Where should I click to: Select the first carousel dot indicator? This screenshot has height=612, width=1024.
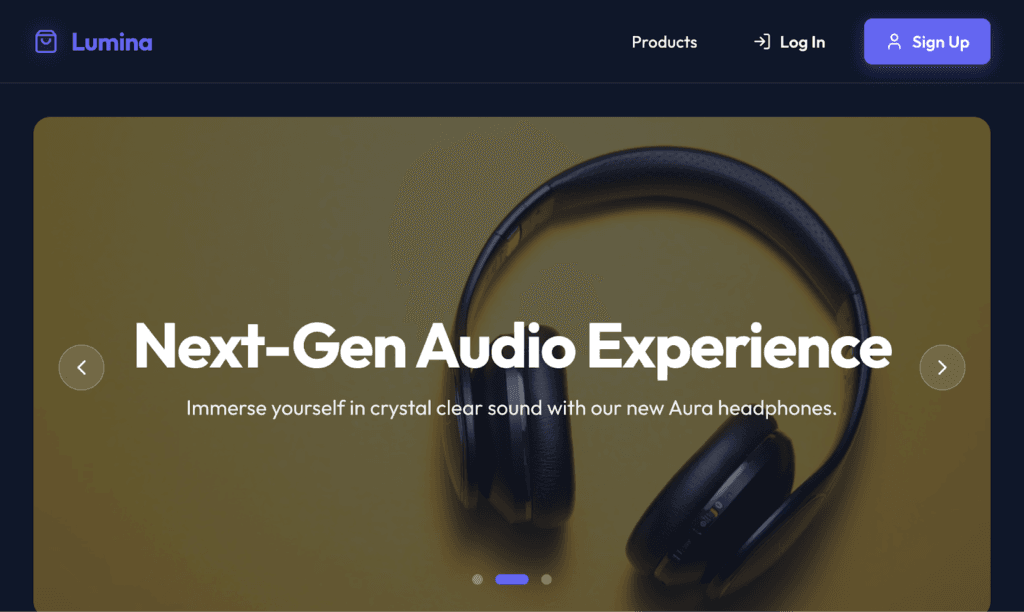click(477, 579)
